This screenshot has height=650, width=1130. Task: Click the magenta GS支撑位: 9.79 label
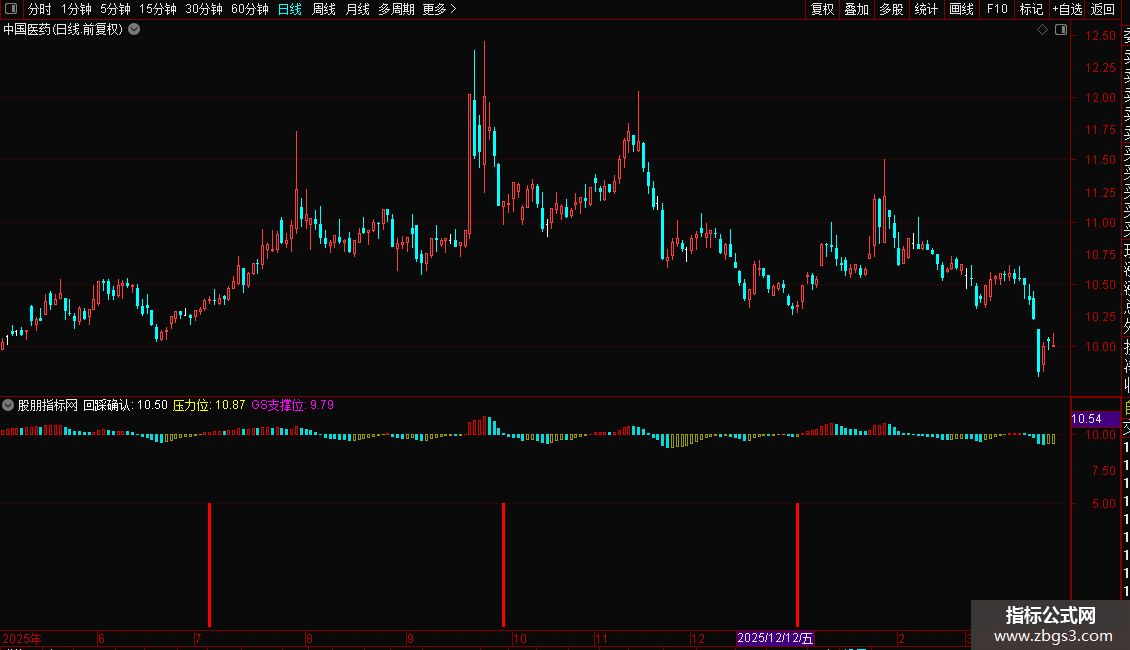pos(293,405)
